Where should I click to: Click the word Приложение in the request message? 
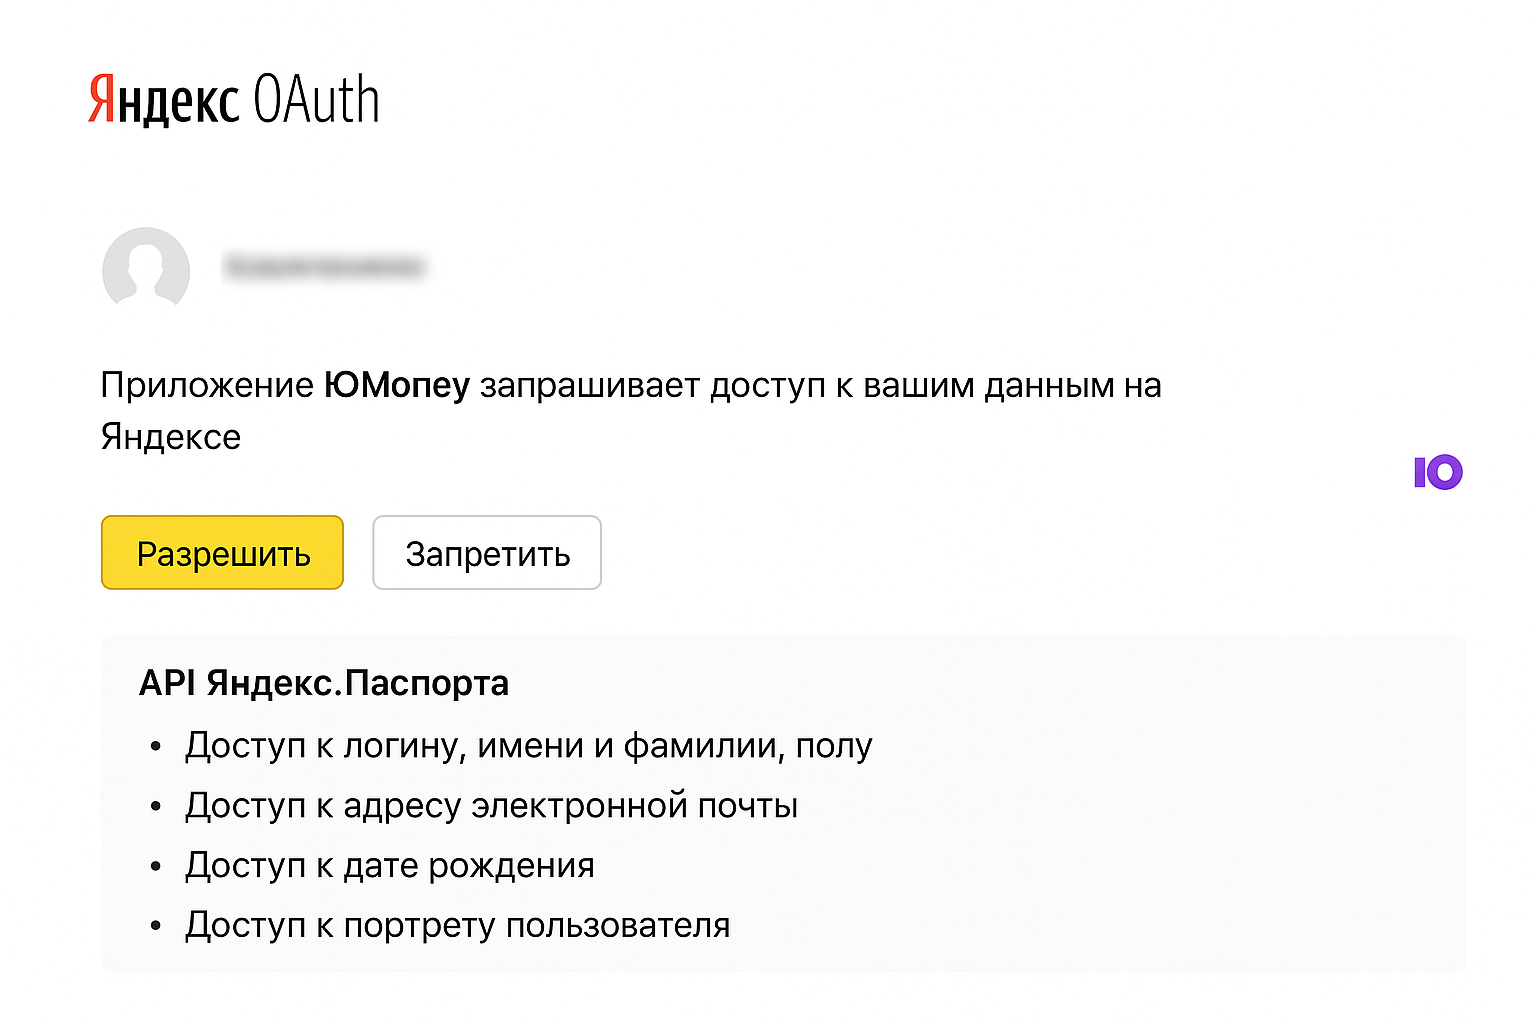(207, 386)
